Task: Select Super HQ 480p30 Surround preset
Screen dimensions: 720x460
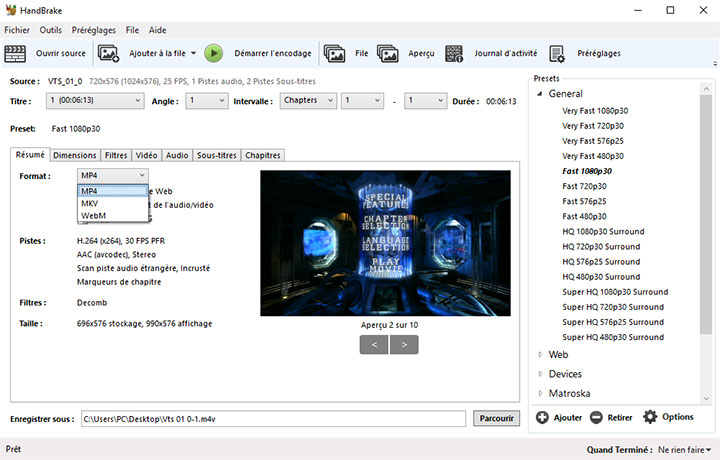Action: 613,337
